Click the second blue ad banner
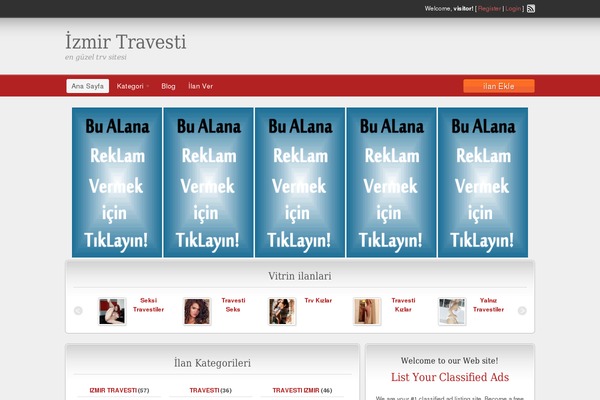This screenshot has width=600, height=400. tap(209, 182)
